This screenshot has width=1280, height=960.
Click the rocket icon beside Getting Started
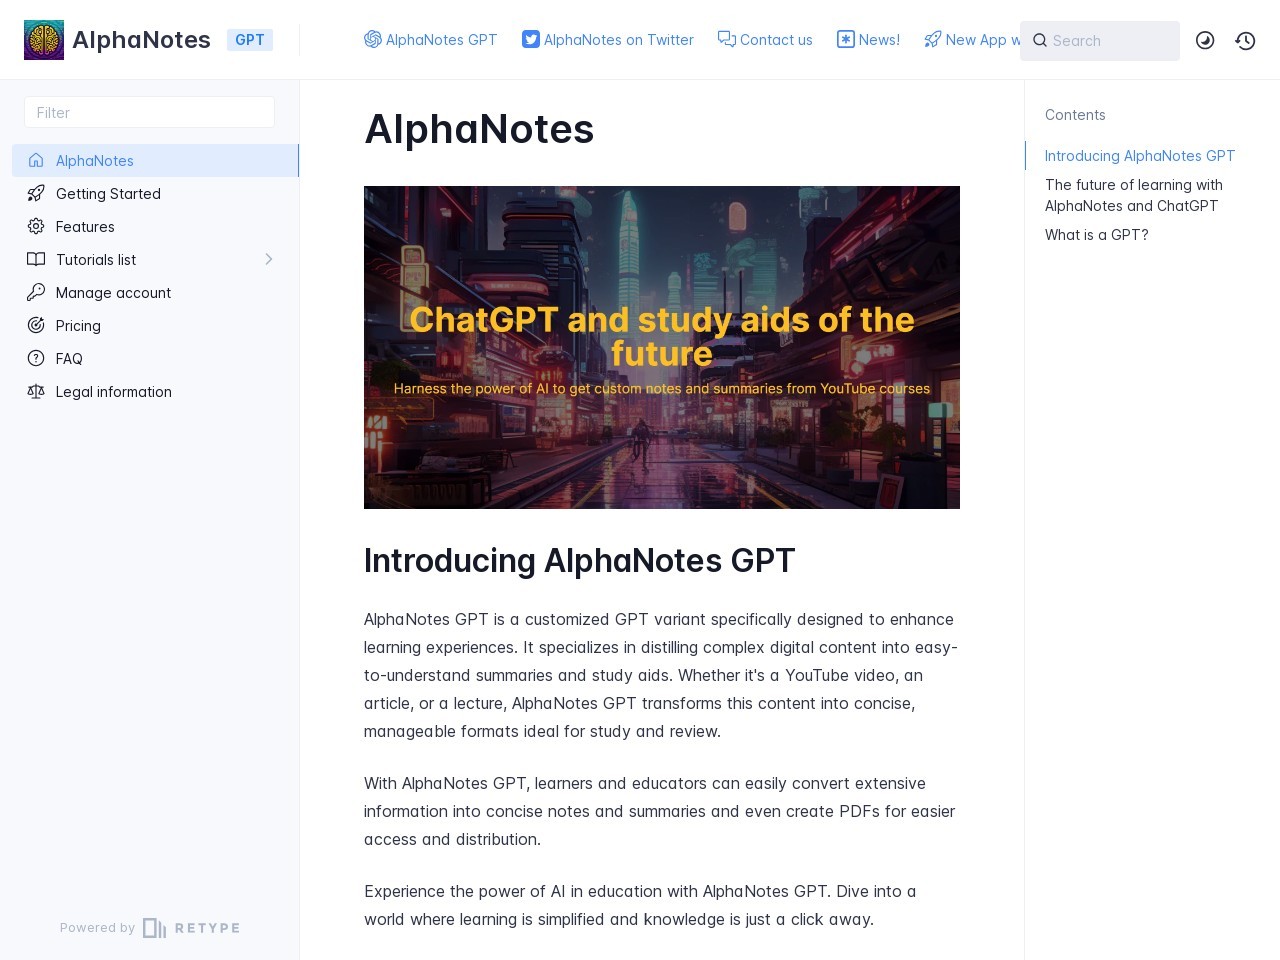point(36,193)
